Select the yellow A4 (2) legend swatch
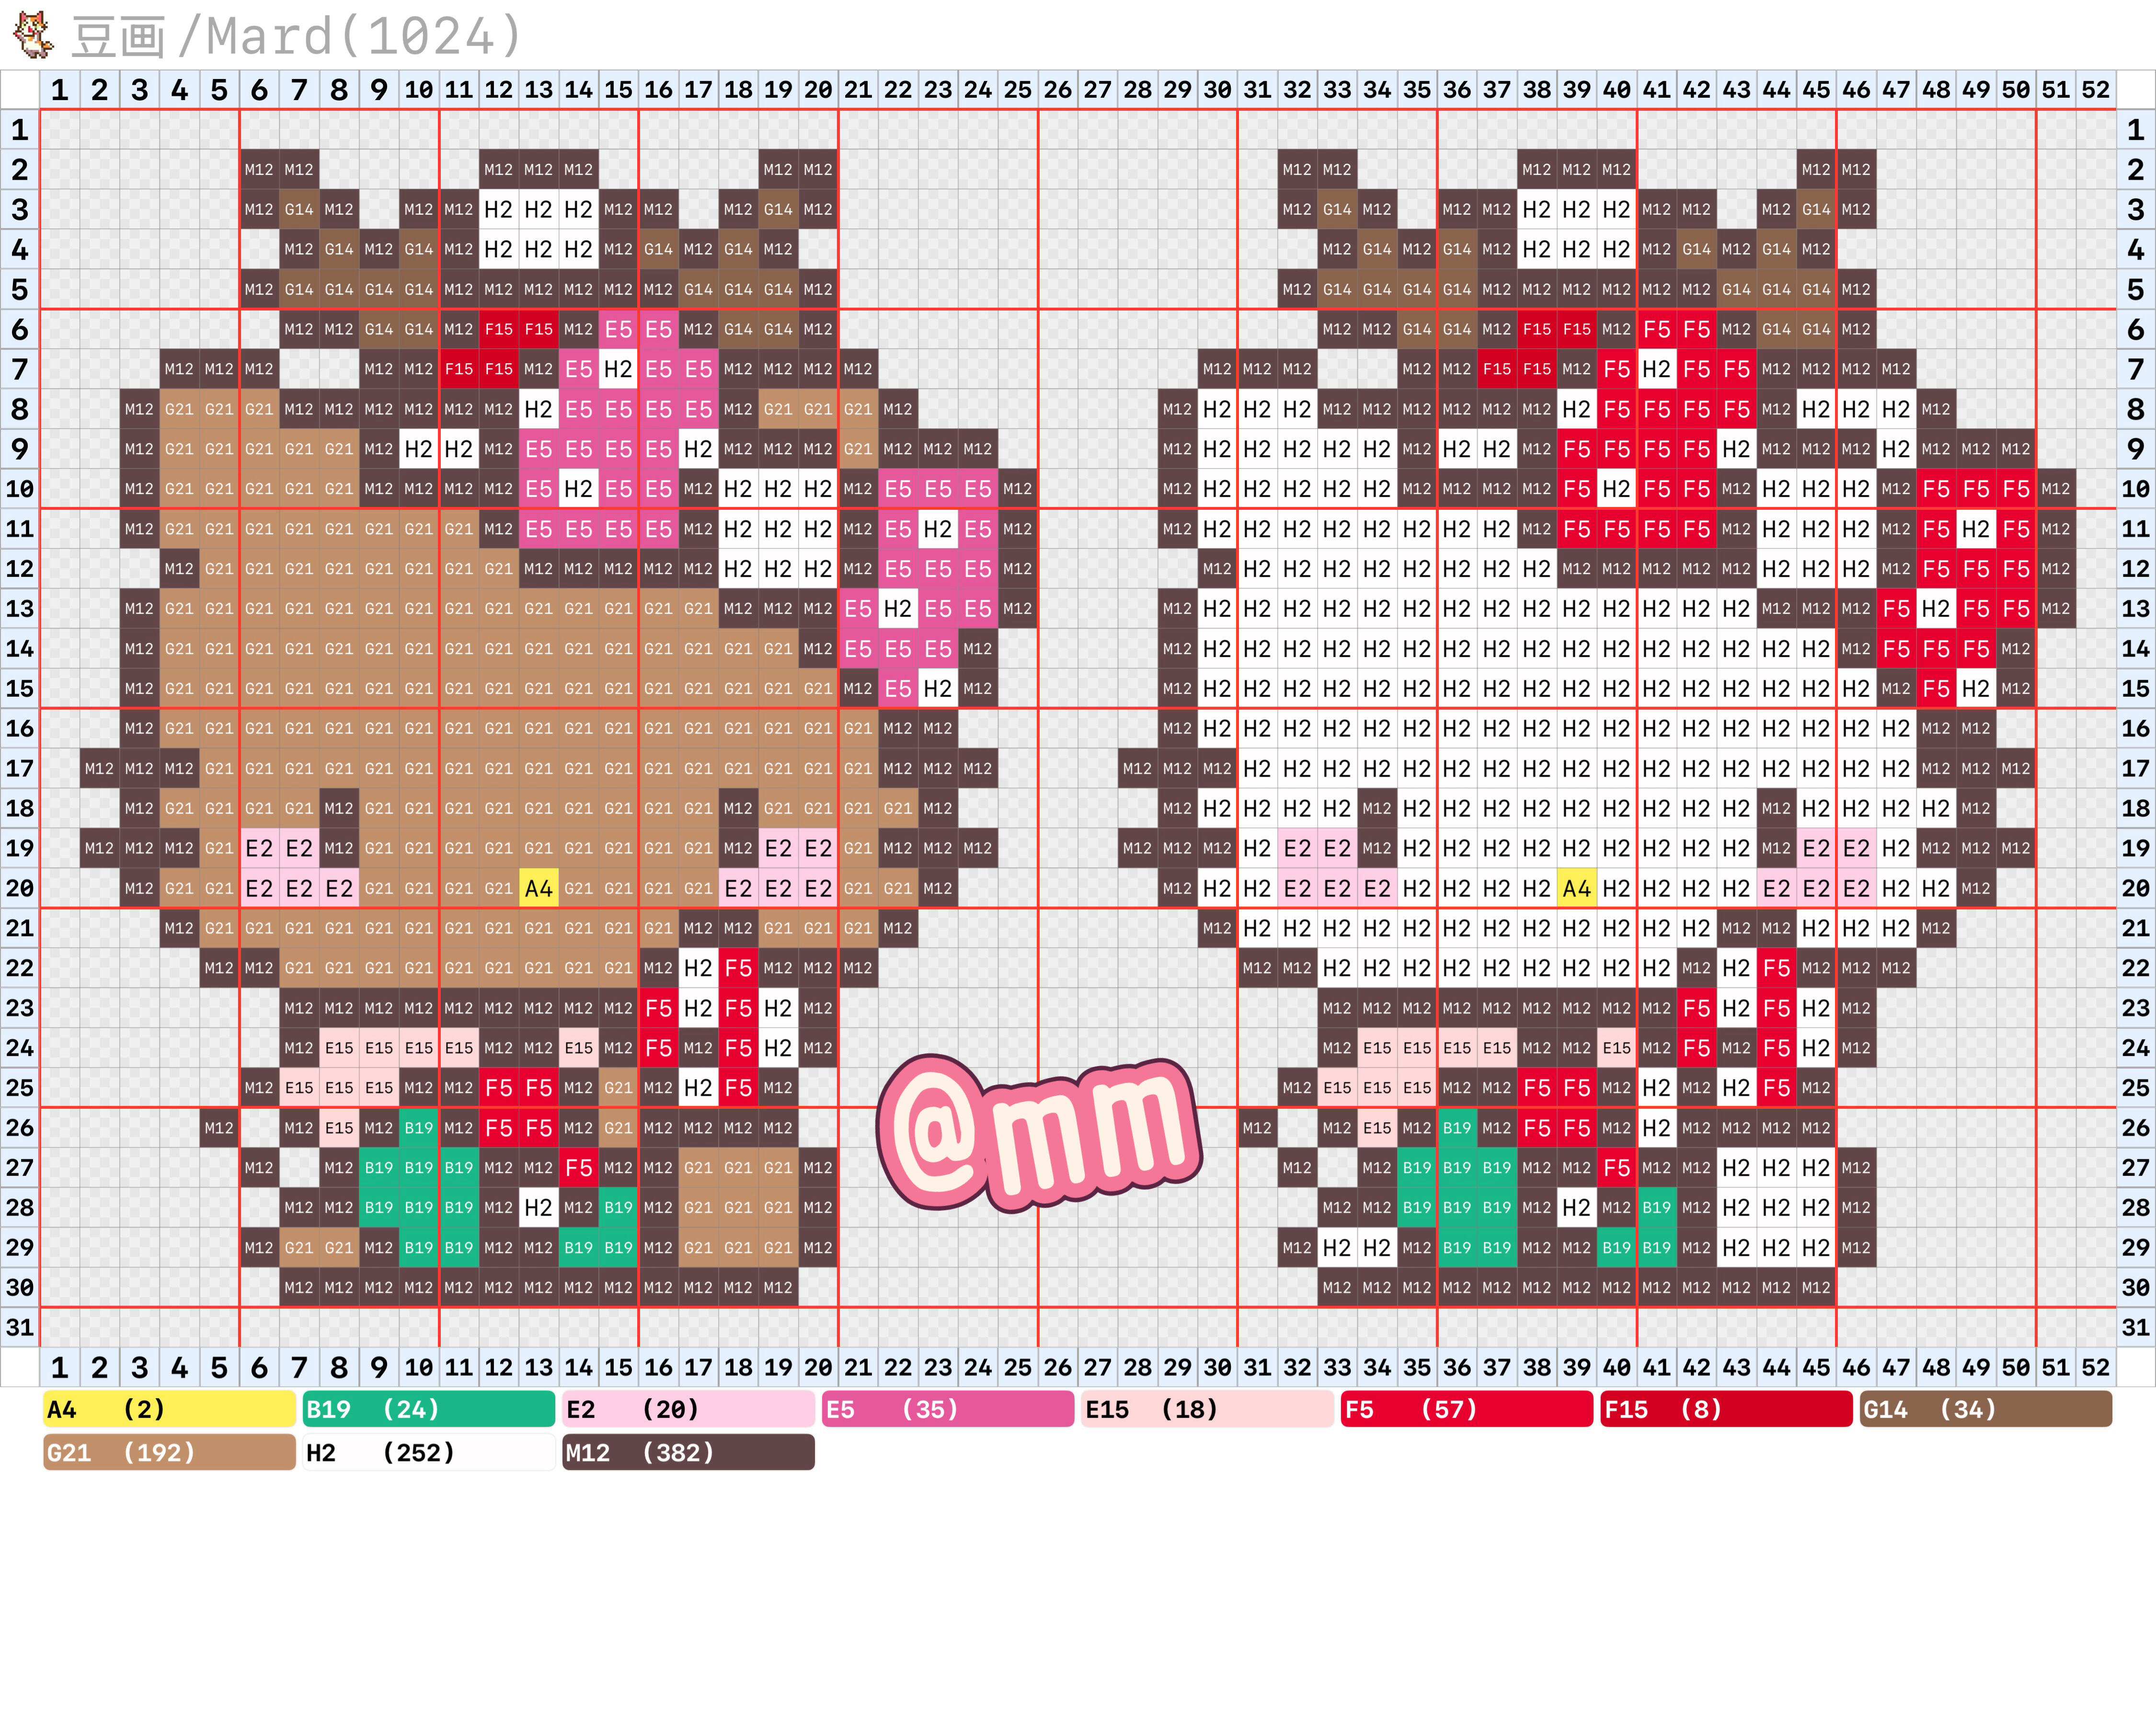2156x1734 pixels. click(169, 1409)
